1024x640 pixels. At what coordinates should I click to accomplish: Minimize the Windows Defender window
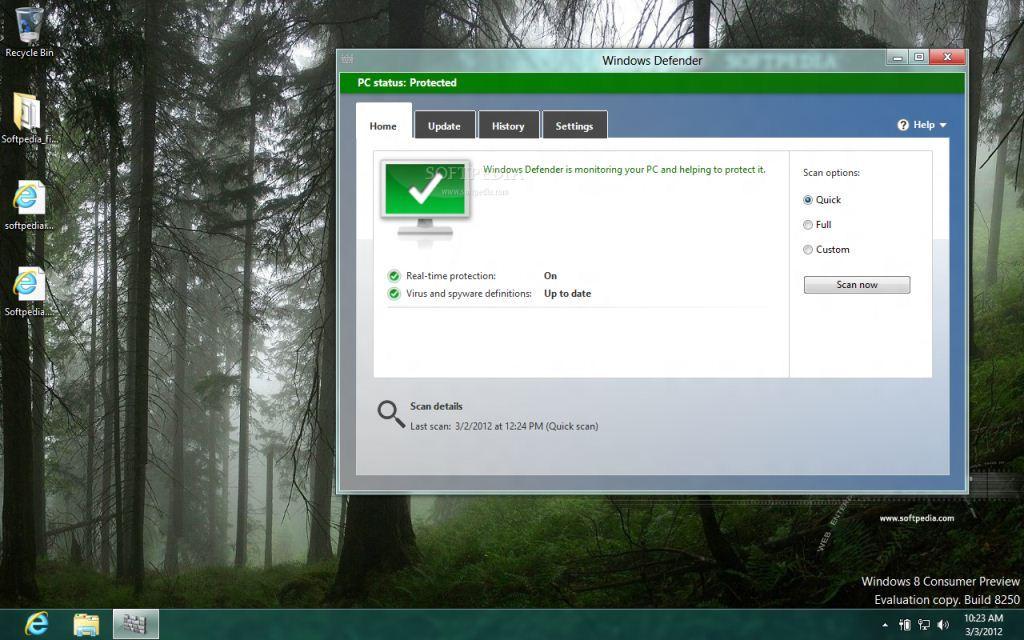(x=897, y=57)
